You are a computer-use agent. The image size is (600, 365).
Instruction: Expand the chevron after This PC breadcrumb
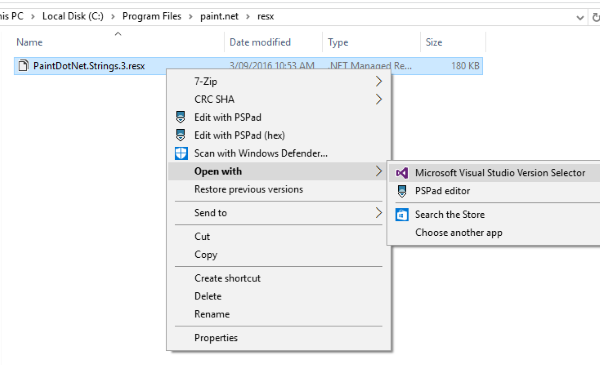33,17
